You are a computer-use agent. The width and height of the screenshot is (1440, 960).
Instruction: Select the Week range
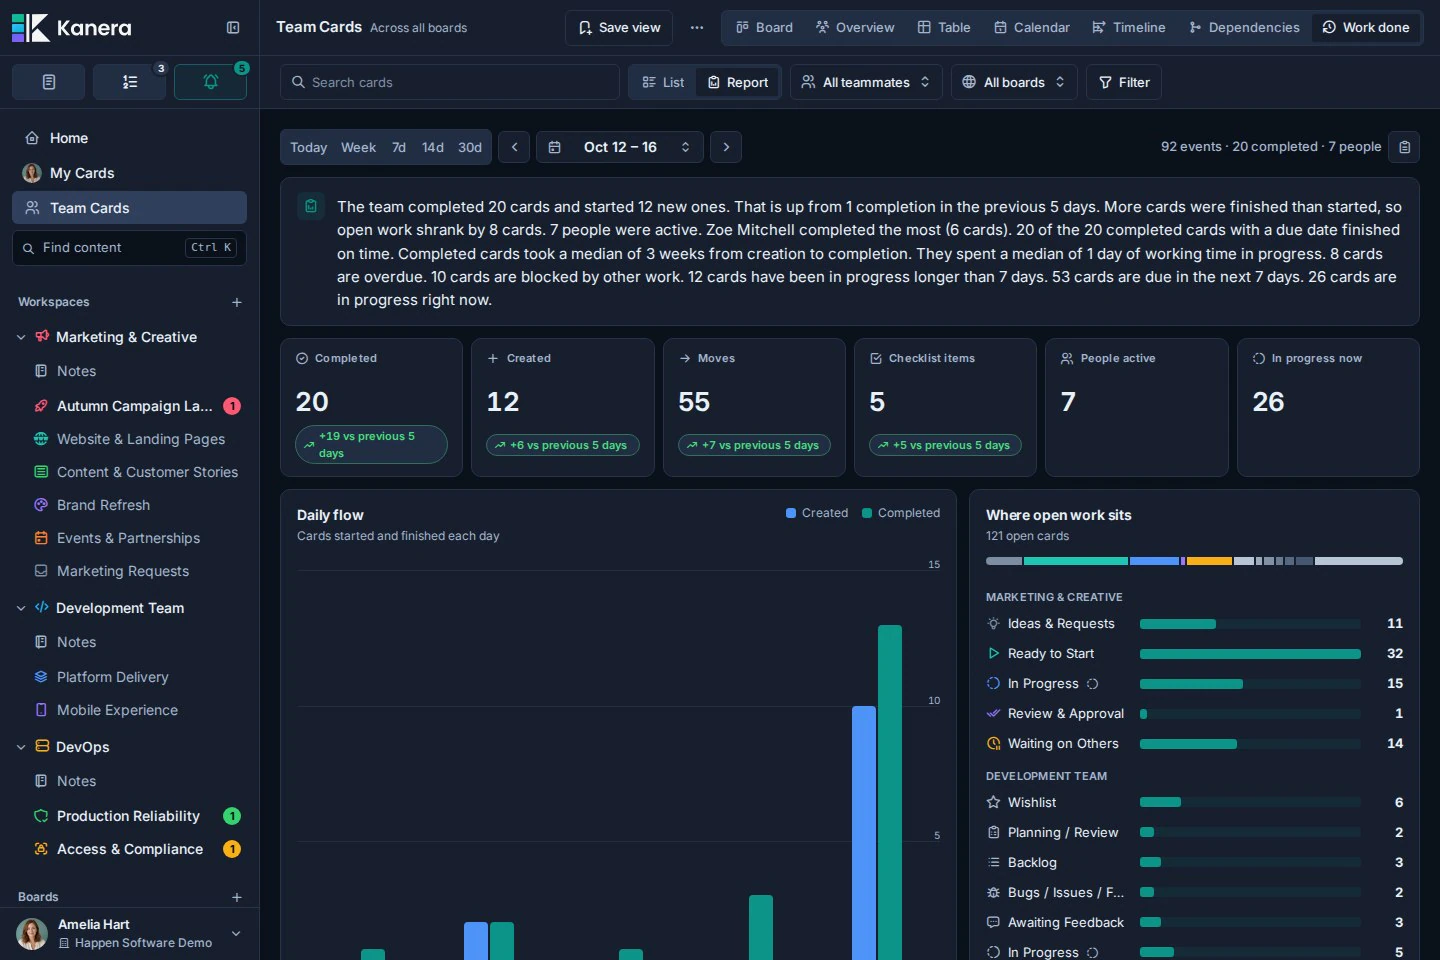(358, 147)
